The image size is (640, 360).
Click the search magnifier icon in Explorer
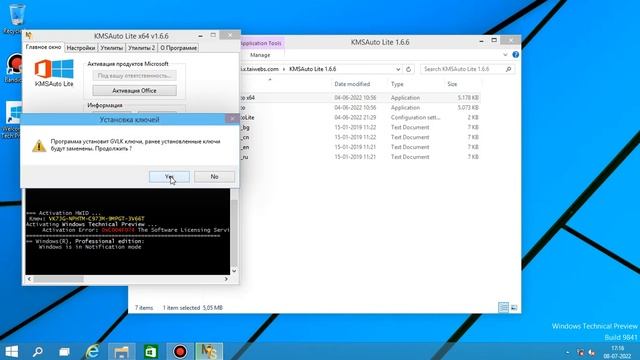(509, 69)
